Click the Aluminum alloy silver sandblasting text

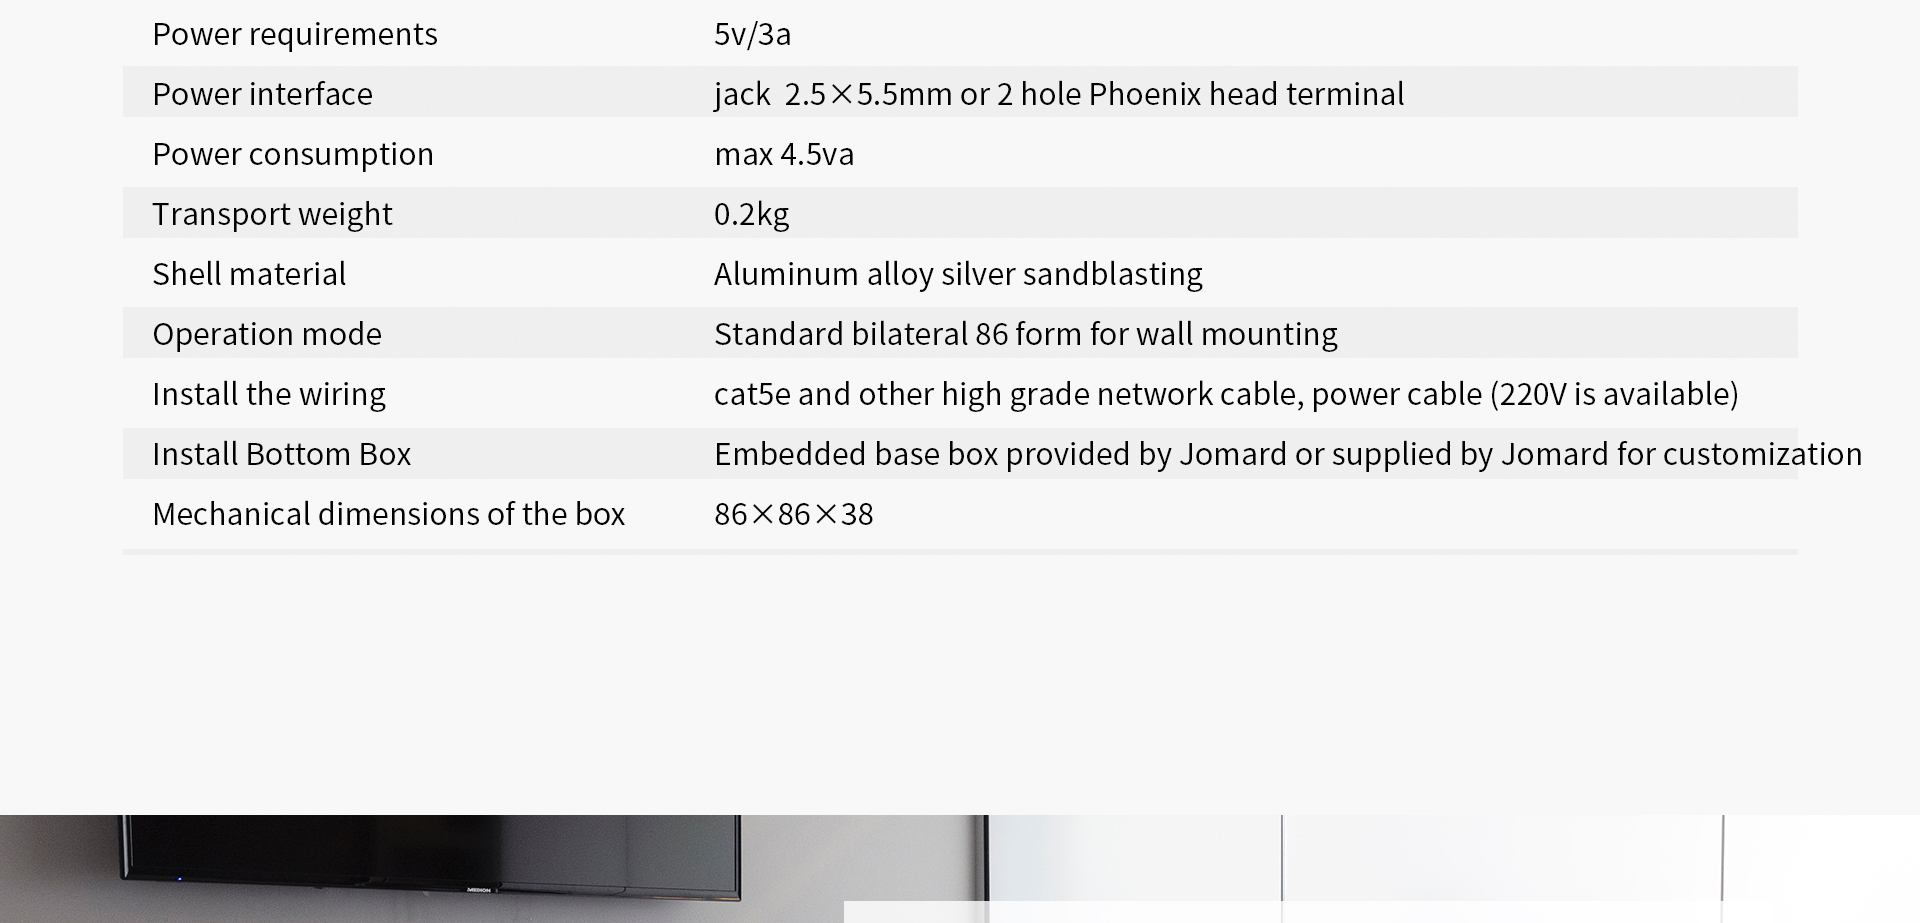click(x=958, y=274)
